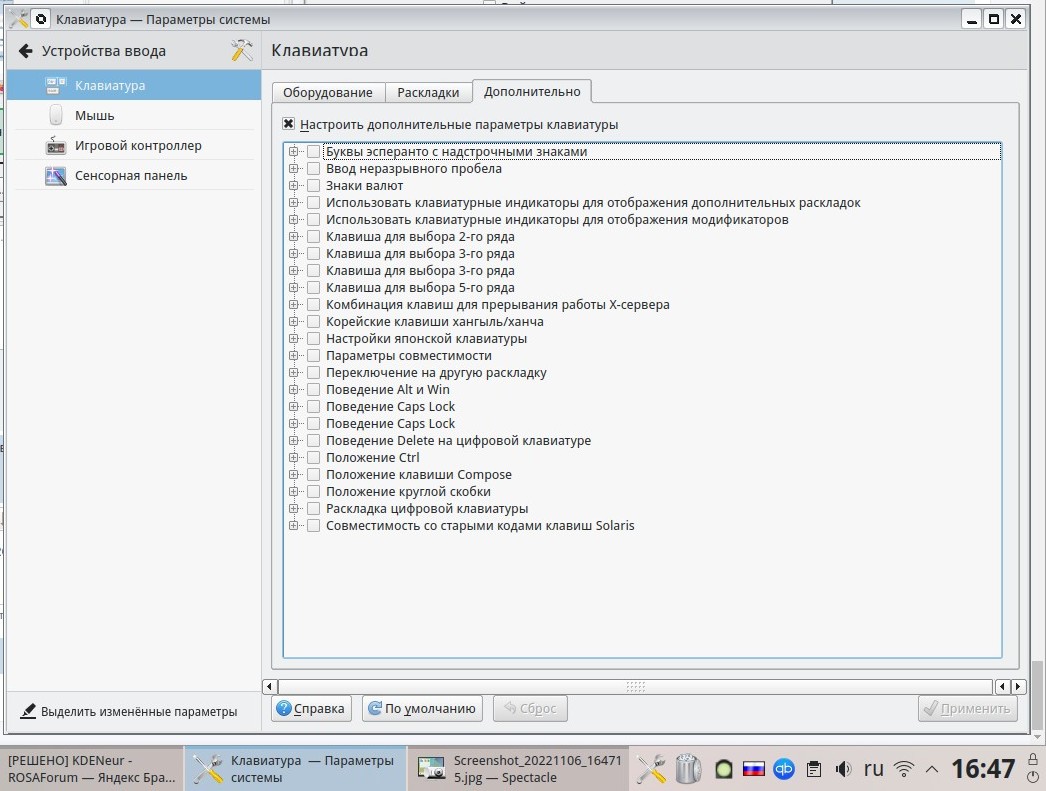Expand Положение клавиши Compose tree node
1046x791 pixels.
tap(294, 475)
